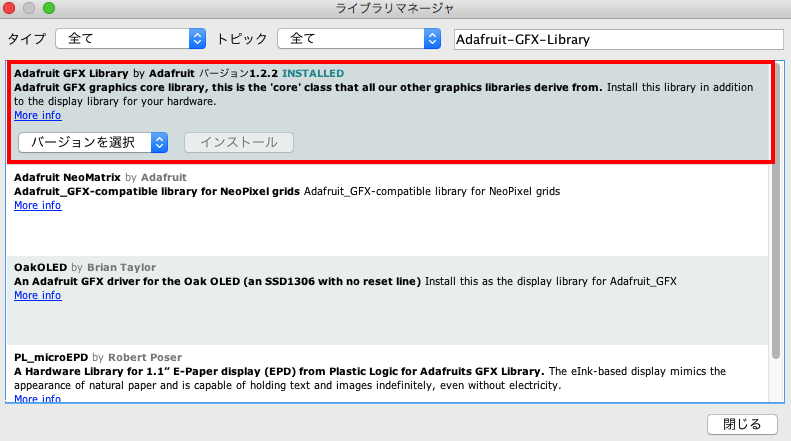The height and width of the screenshot is (441, 791).
Task: Click the NeoPixel grids description text
Action: 287,192
